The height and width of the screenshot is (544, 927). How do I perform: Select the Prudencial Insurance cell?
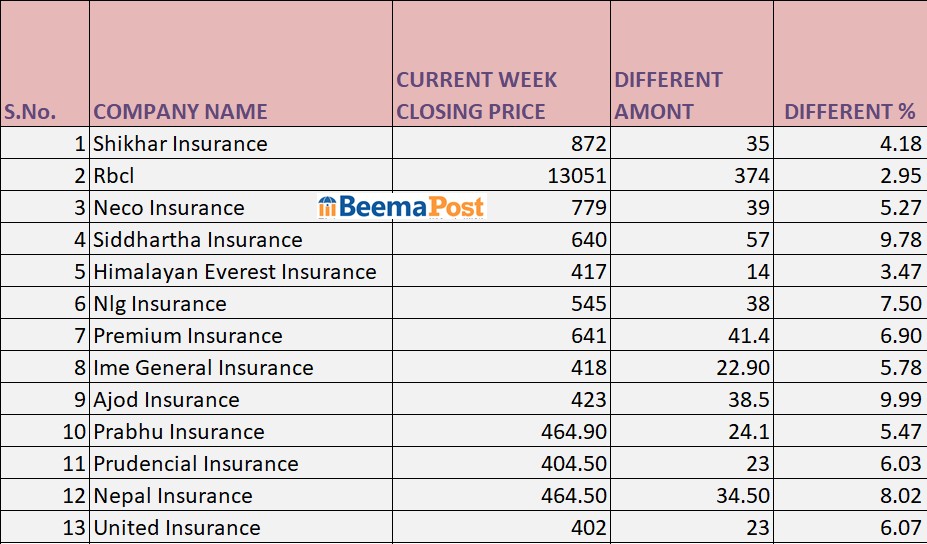(x=196, y=463)
